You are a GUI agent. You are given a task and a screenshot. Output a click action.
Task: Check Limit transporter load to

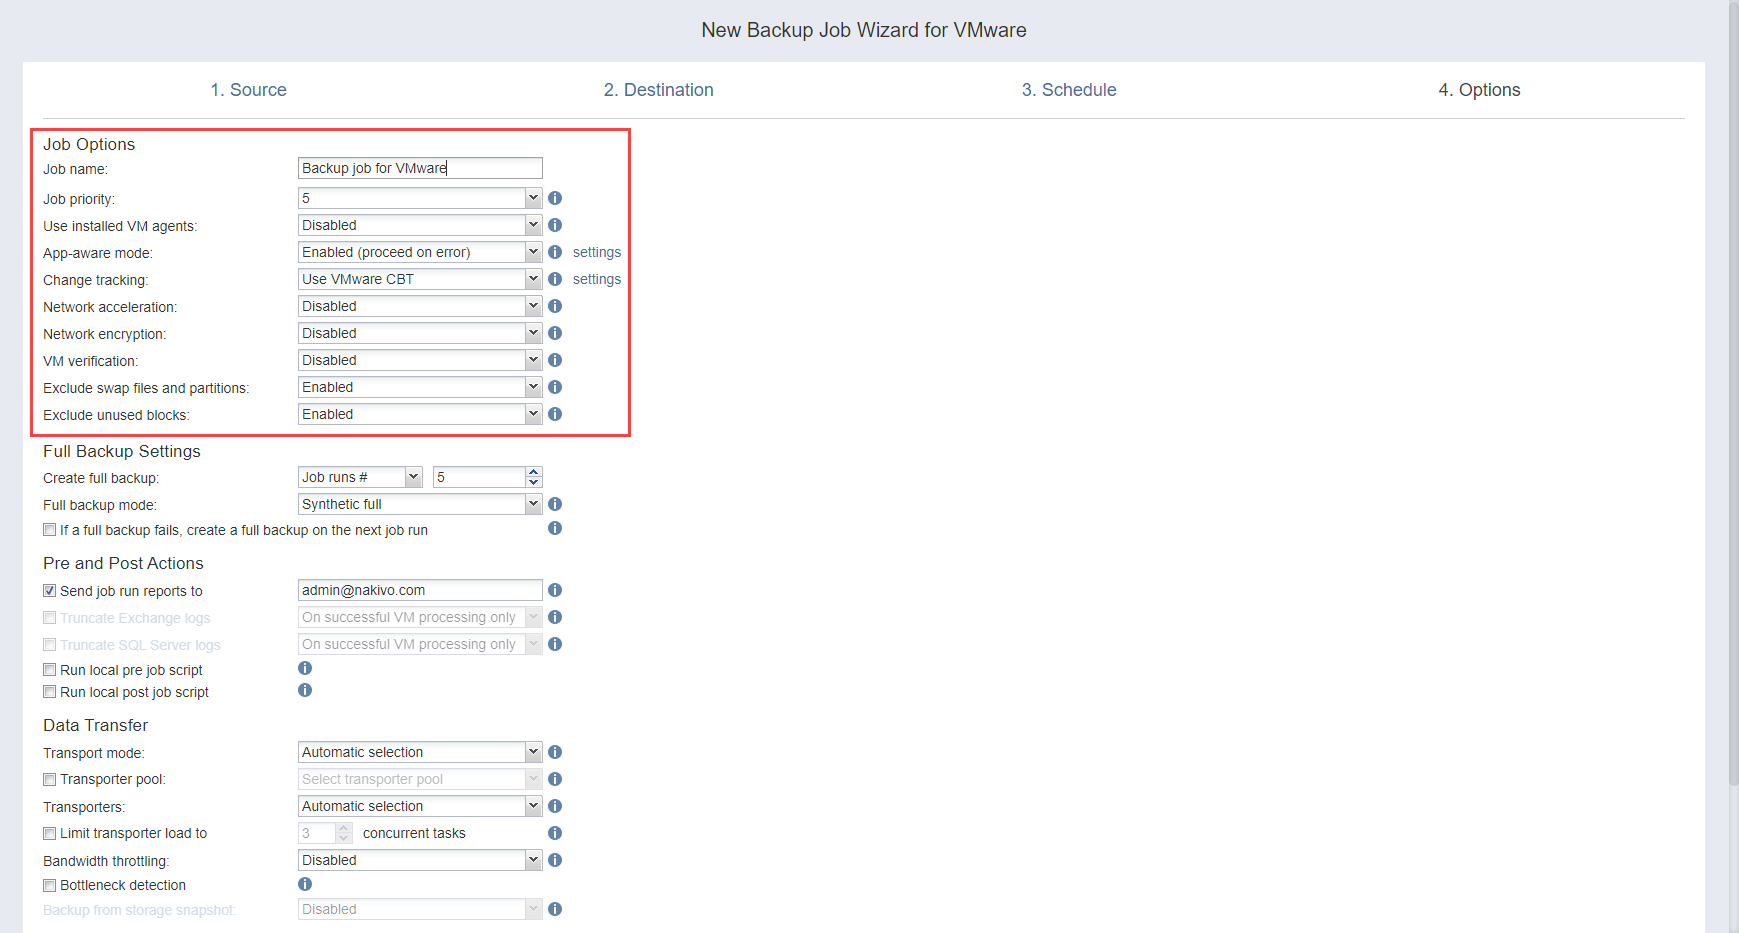coord(49,833)
